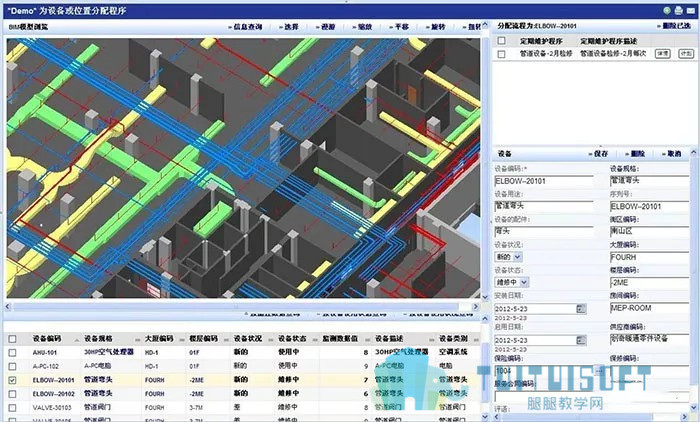Click the 计划 button in maintenance row
The width and height of the screenshot is (700, 422).
tap(686, 54)
